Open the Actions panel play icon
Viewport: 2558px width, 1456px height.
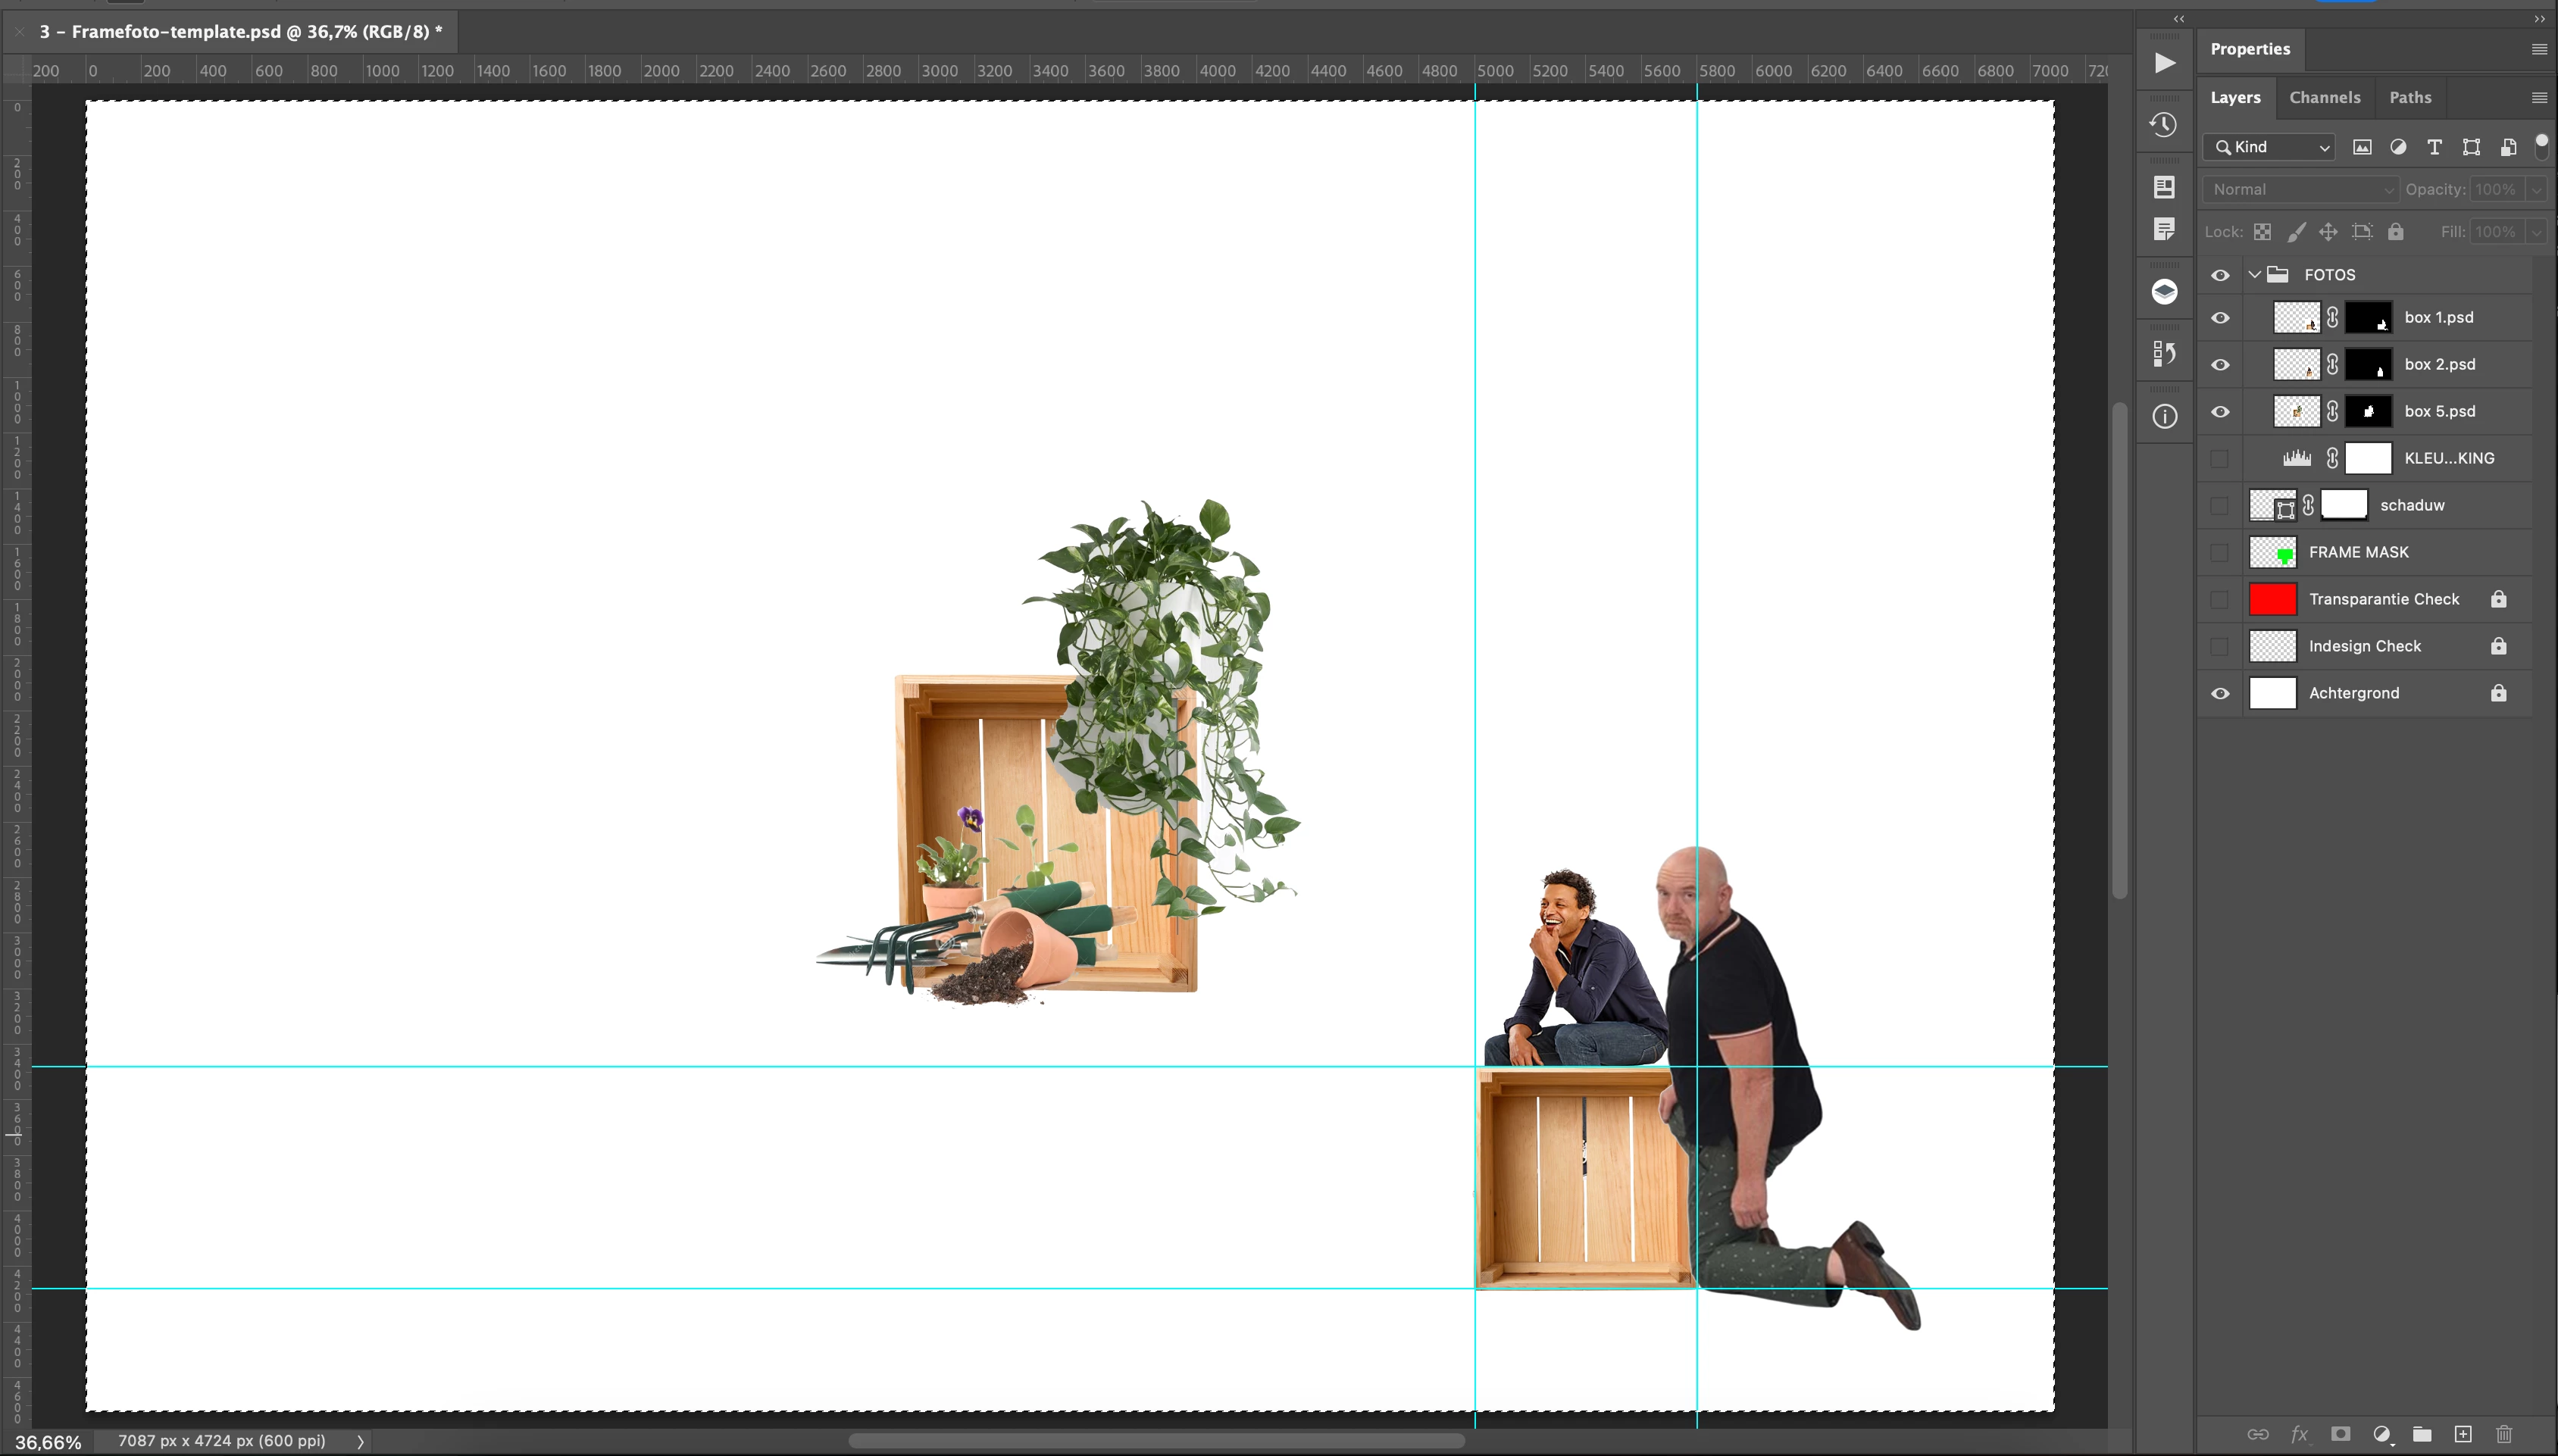click(x=2164, y=63)
